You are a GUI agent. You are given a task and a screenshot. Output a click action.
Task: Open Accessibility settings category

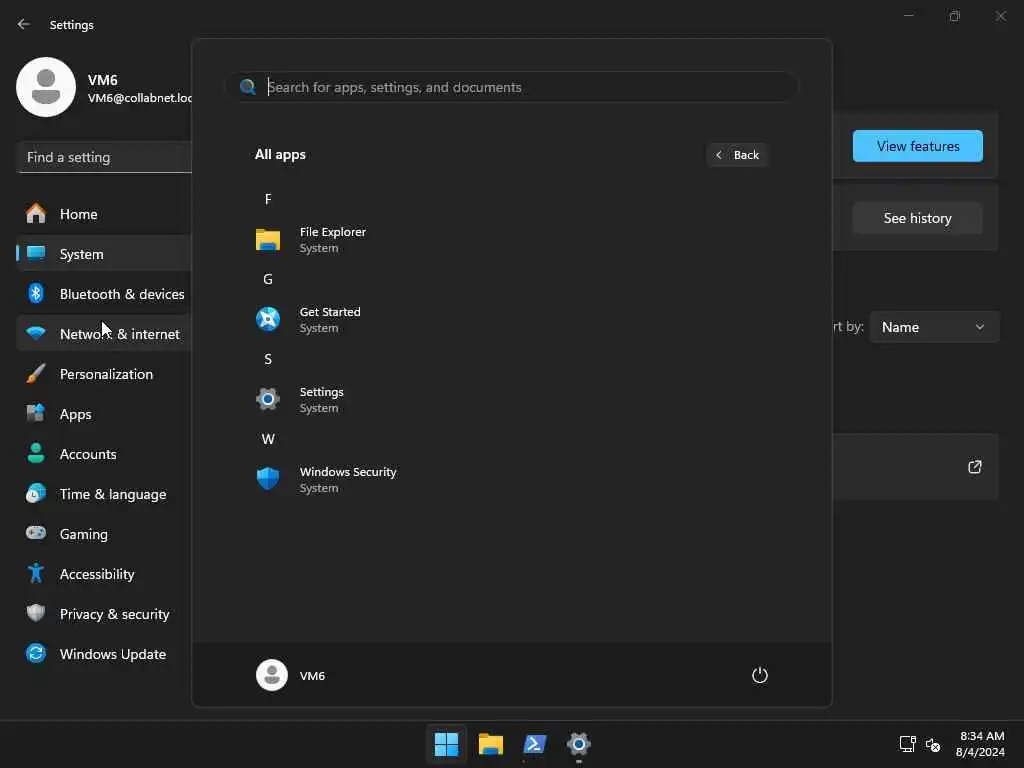click(104, 574)
